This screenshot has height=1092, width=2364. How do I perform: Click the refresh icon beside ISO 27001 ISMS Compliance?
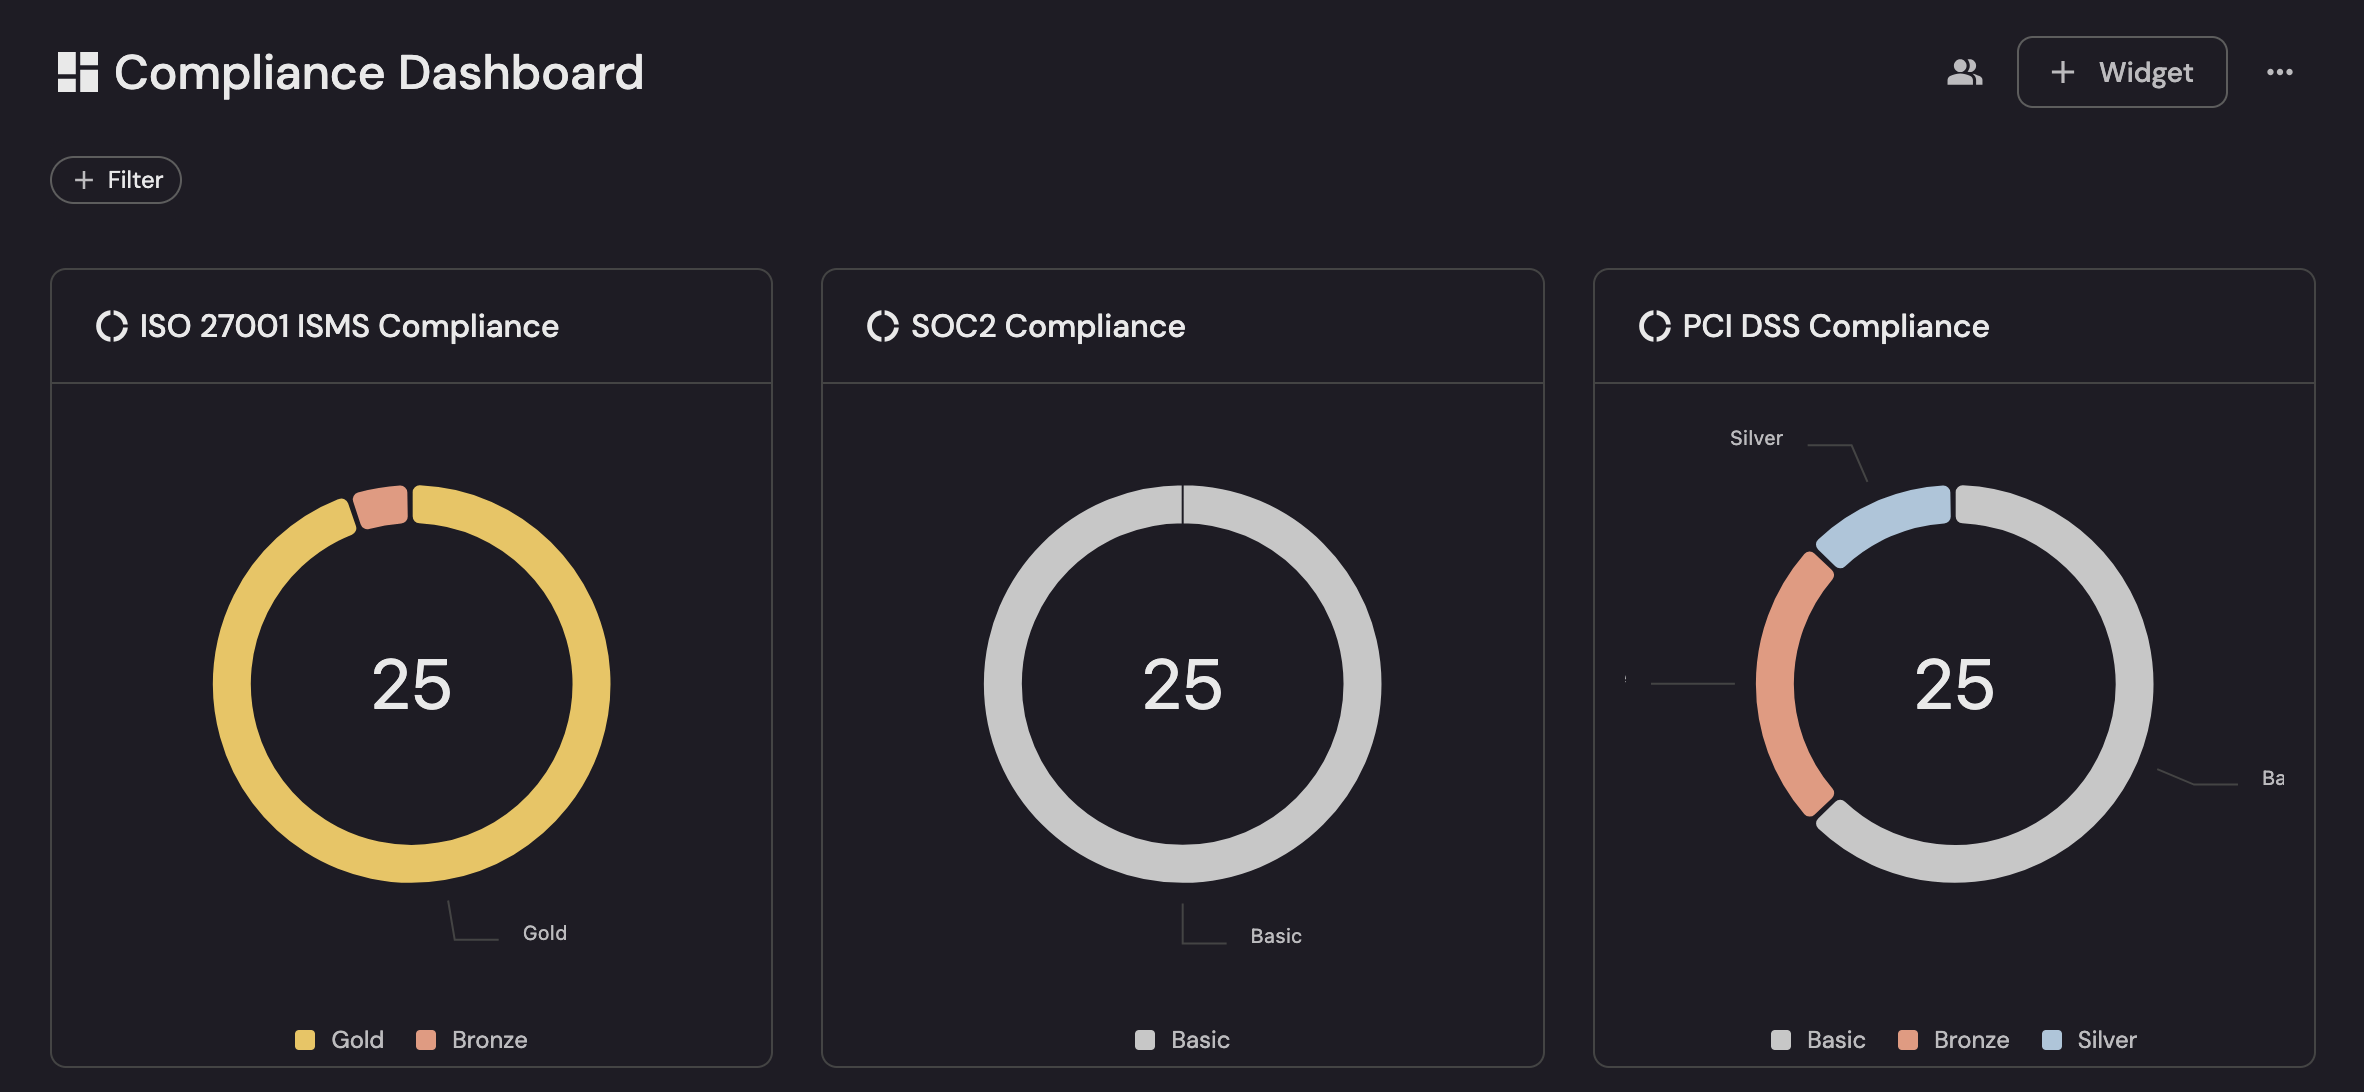click(x=112, y=325)
